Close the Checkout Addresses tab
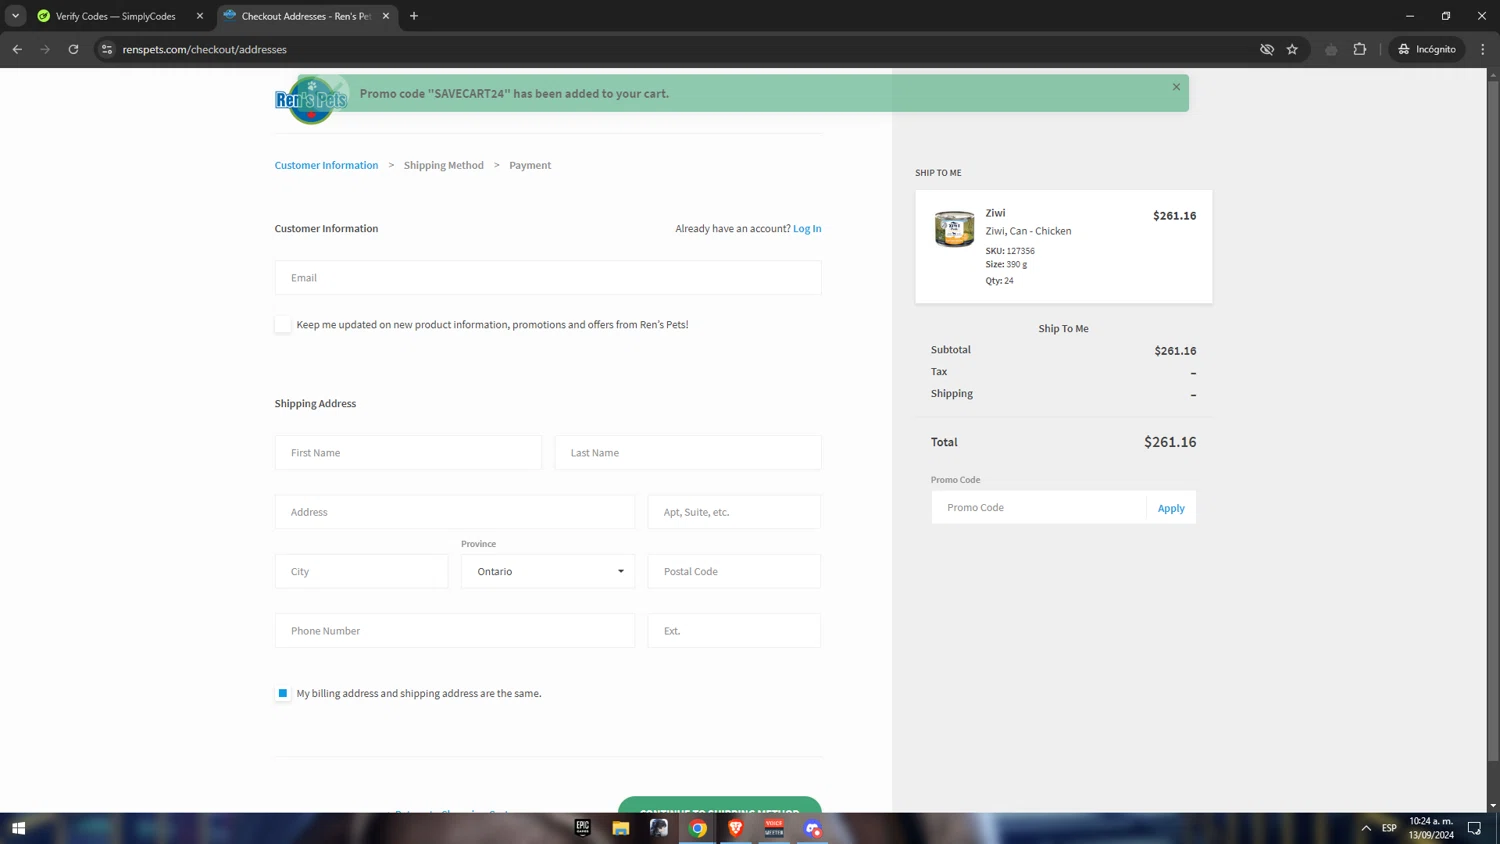 click(386, 16)
